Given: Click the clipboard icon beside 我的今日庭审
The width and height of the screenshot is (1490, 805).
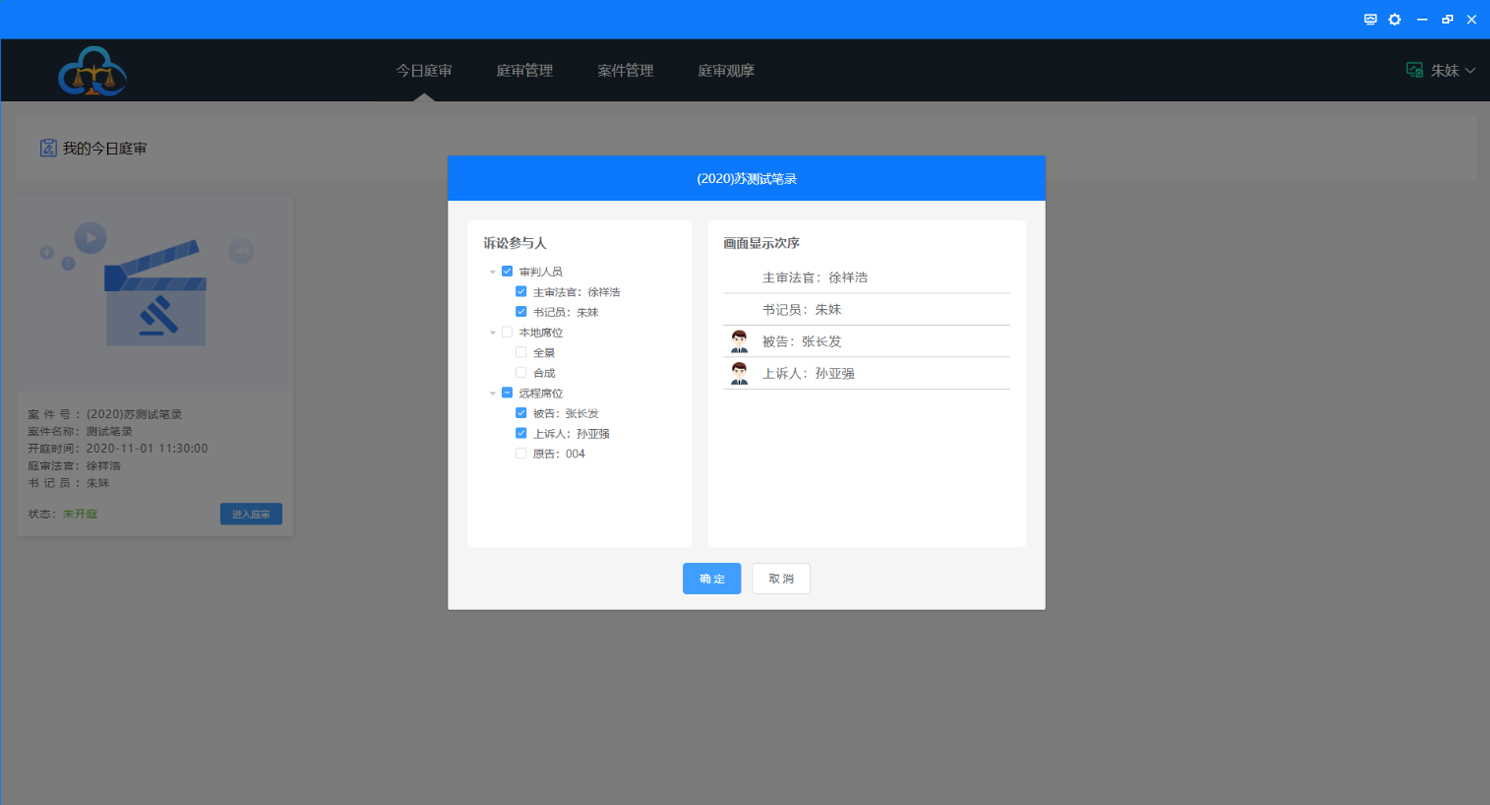Looking at the screenshot, I should pyautogui.click(x=48, y=148).
